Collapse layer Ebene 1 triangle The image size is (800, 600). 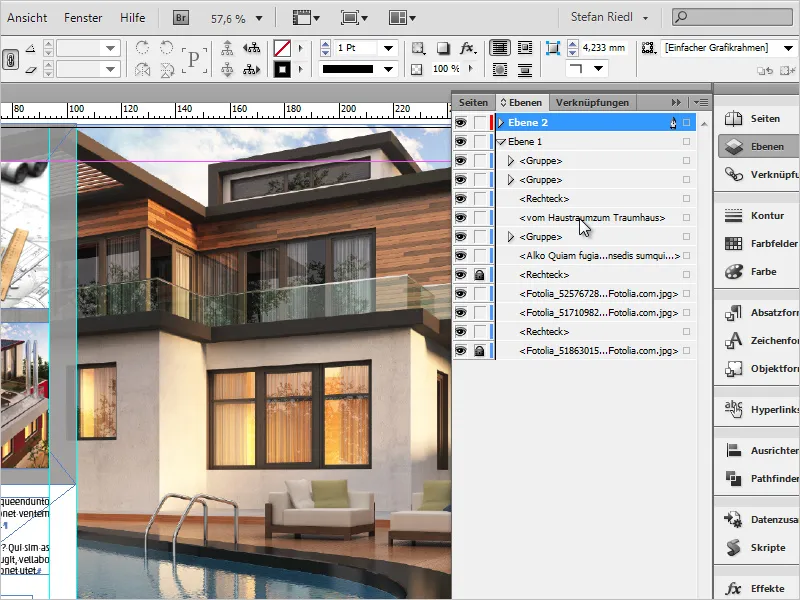[x=501, y=142]
